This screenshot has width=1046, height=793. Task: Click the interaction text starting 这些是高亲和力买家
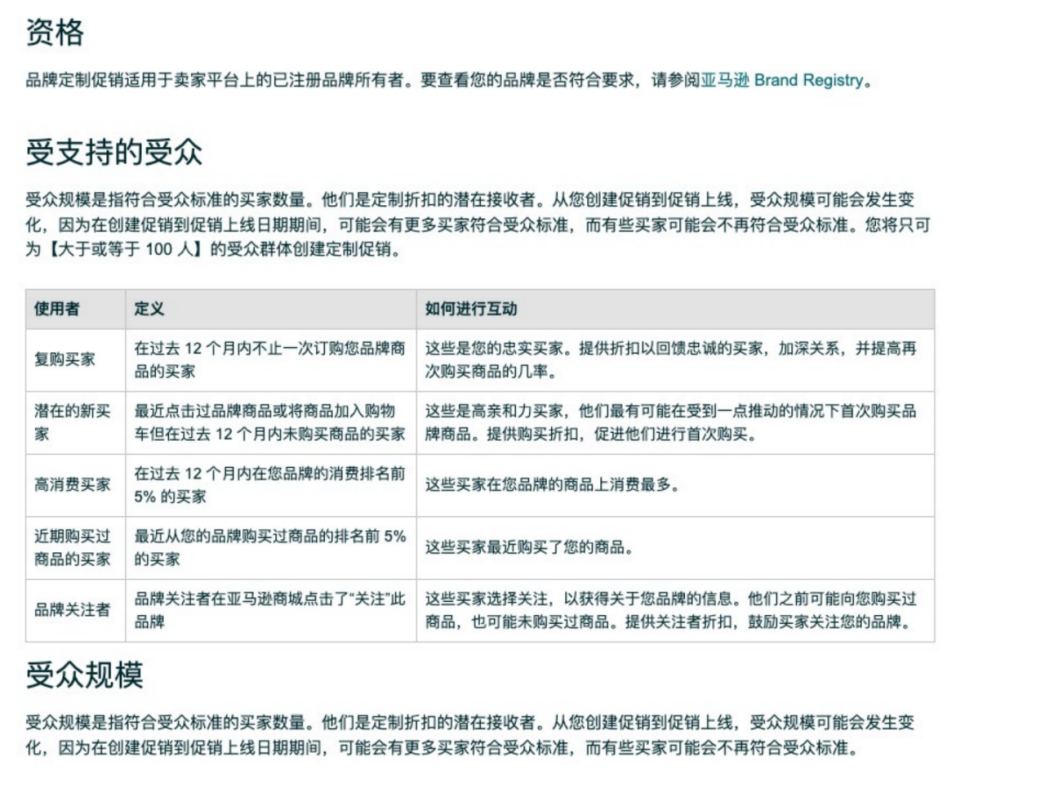coord(671,423)
